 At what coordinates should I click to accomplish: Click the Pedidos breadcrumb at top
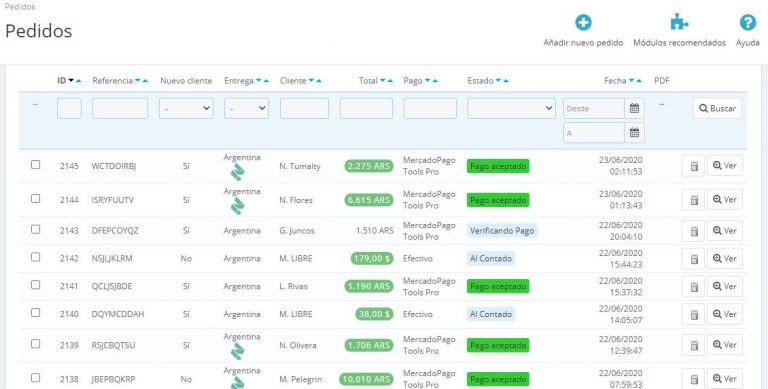click(20, 7)
